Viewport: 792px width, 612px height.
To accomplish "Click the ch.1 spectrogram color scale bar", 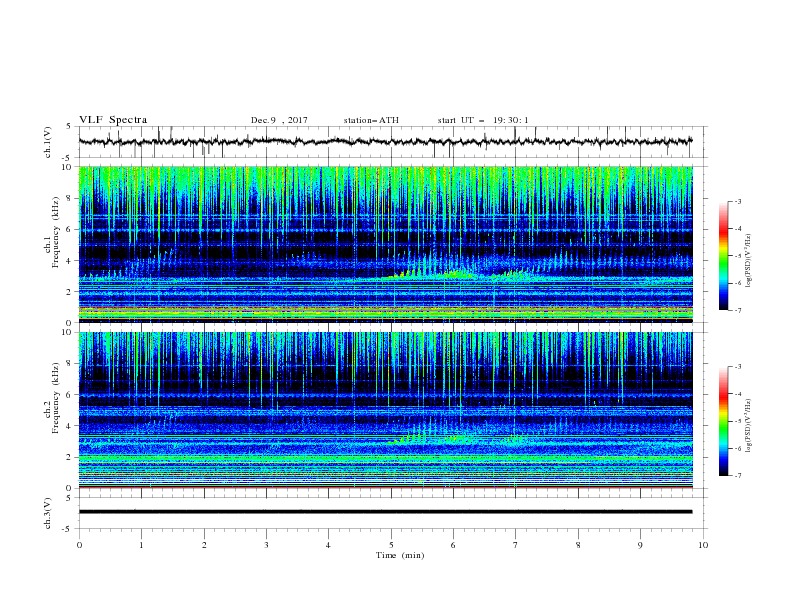I will pos(723,256).
